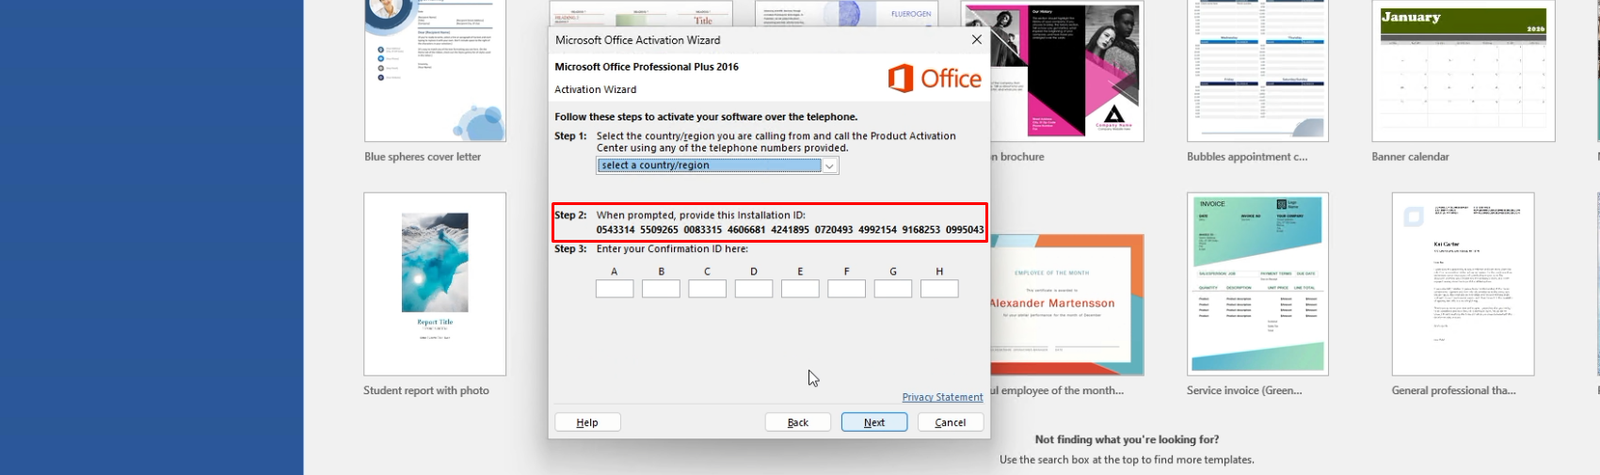
Task: Click Confirmation ID field B
Action: (661, 289)
